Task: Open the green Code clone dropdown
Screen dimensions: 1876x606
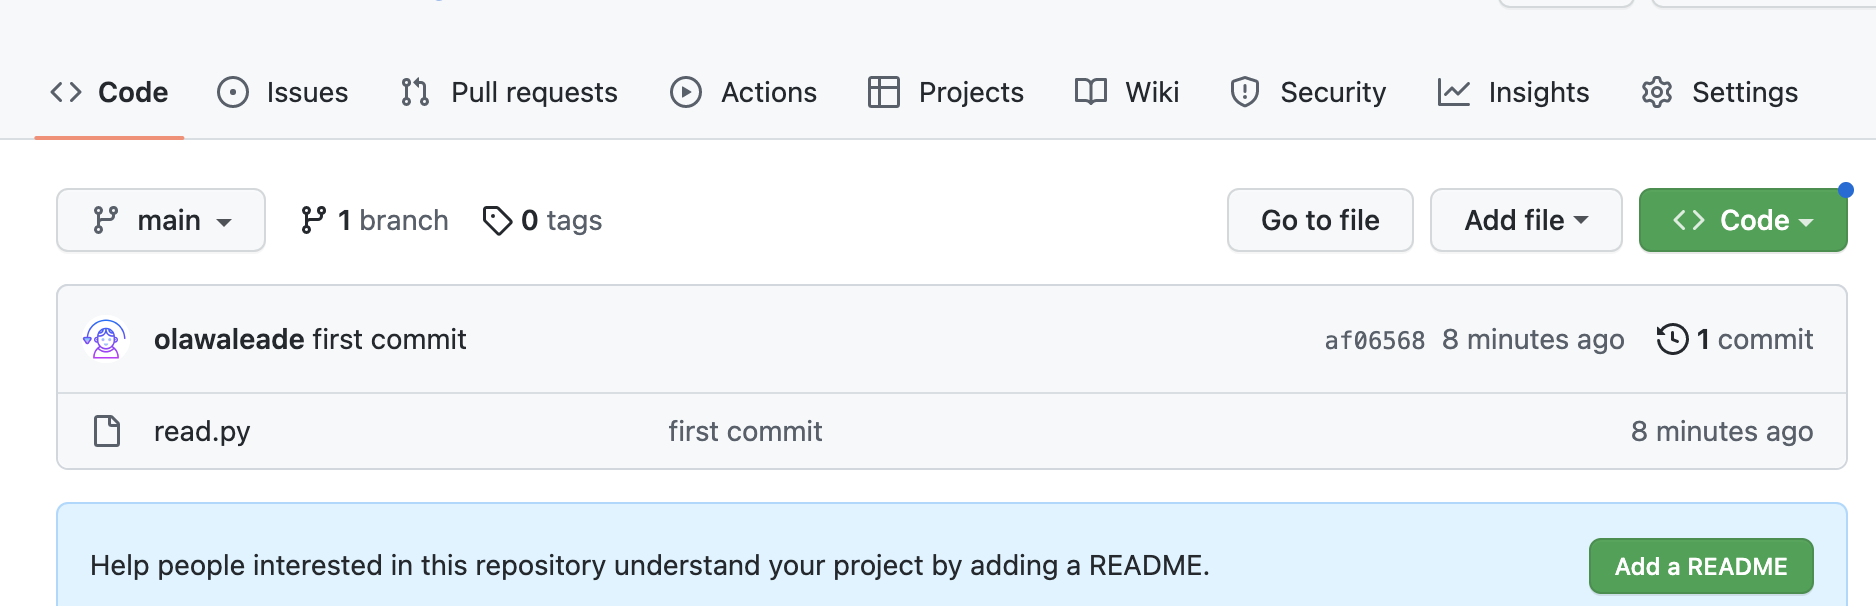Action: tap(1742, 220)
